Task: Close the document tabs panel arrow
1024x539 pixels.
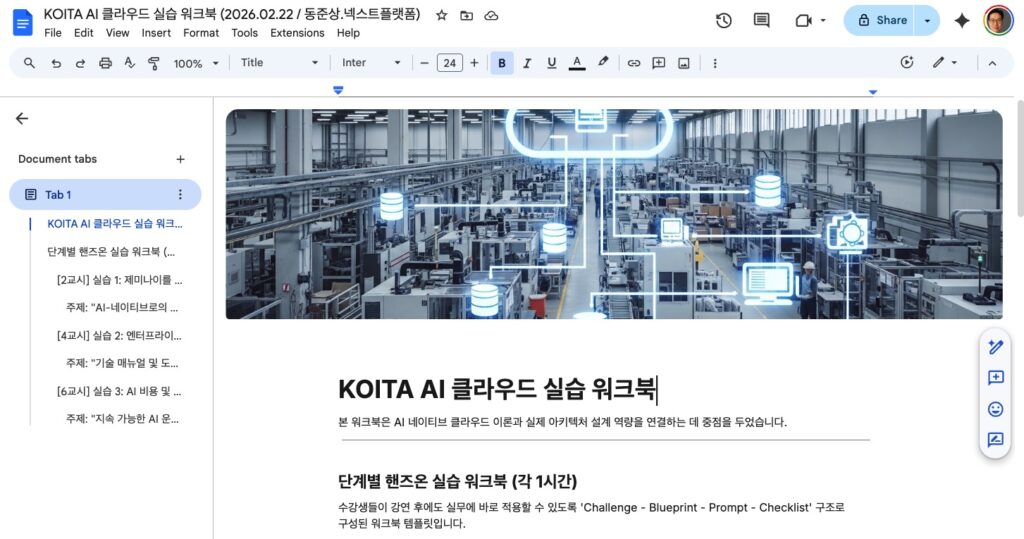Action: click(22, 118)
